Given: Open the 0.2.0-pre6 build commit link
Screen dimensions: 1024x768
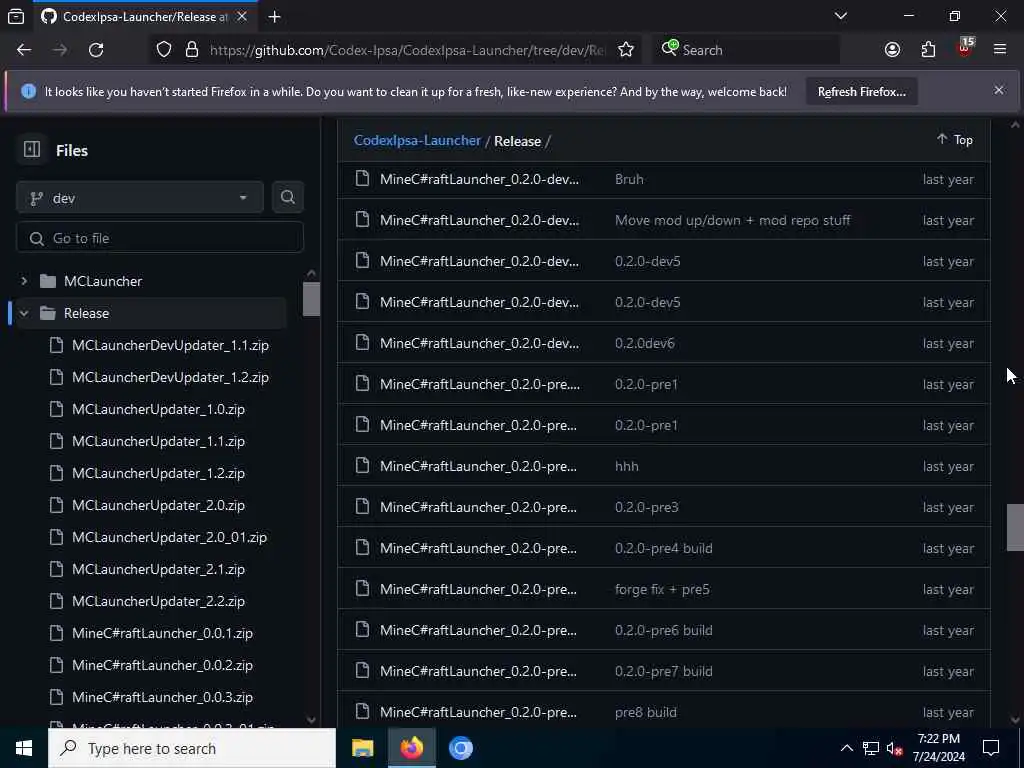Looking at the screenshot, I should [x=663, y=630].
